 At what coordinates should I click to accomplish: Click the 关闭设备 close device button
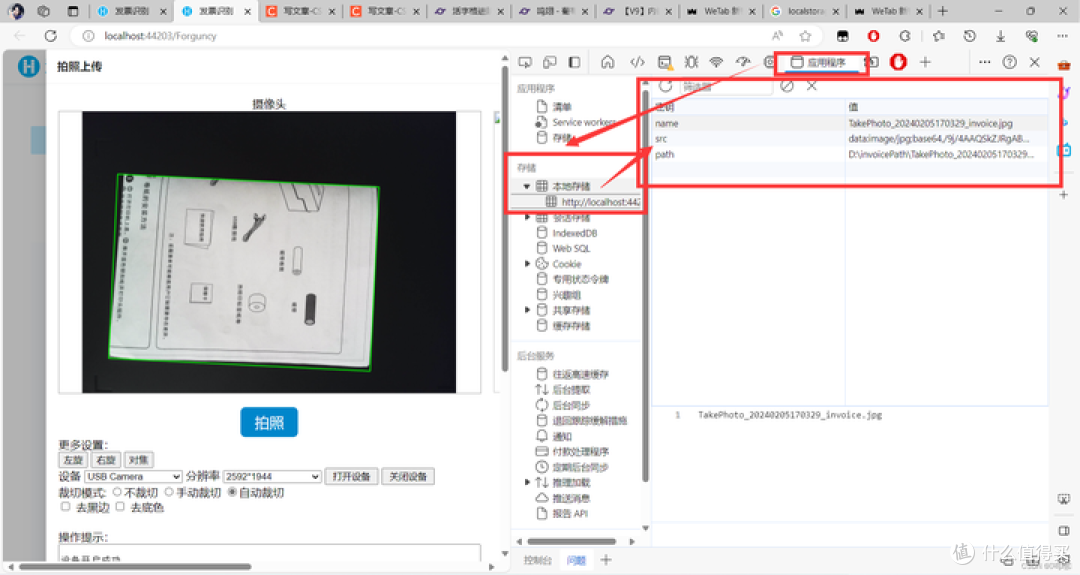point(408,477)
